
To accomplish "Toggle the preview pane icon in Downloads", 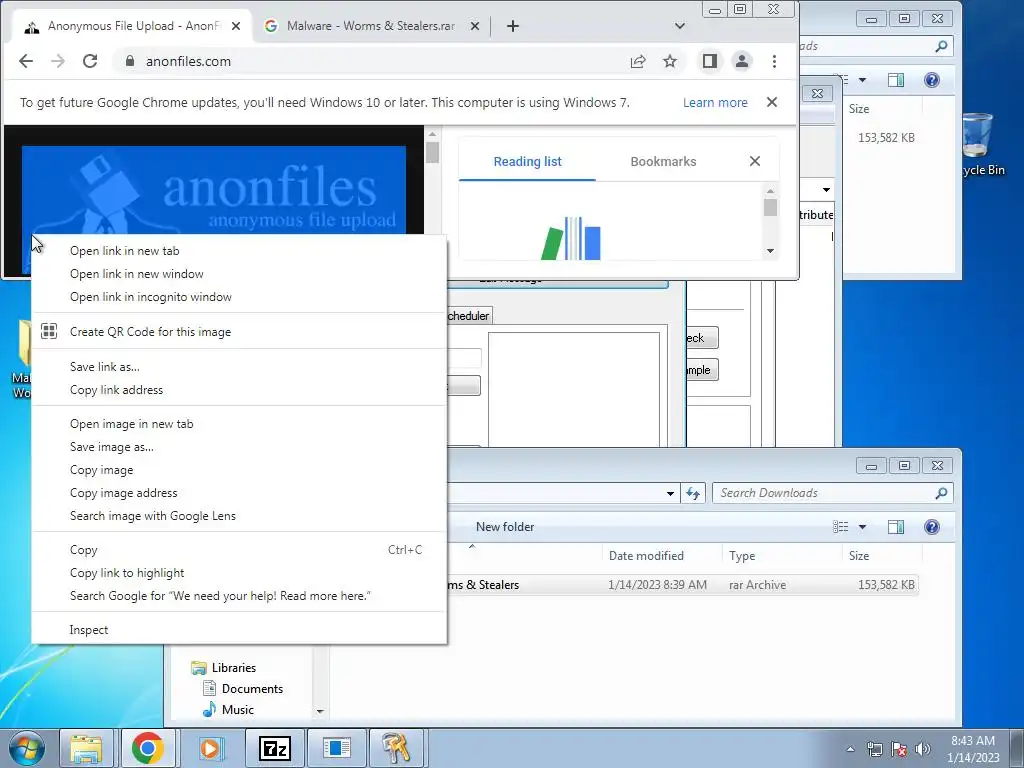I will click(x=896, y=527).
